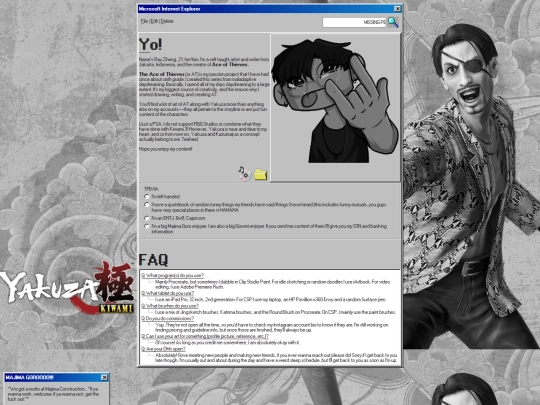Click the search field showing MISSING

click(x=354, y=22)
